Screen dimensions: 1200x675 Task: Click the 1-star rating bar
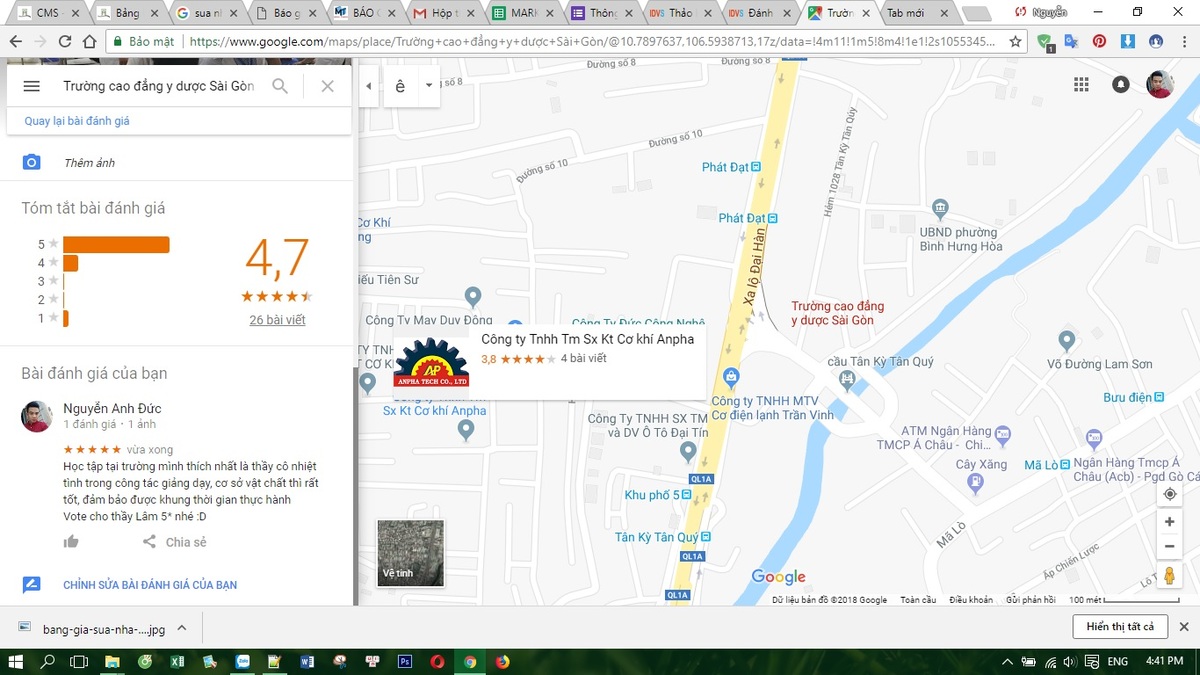pyautogui.click(x=66, y=318)
